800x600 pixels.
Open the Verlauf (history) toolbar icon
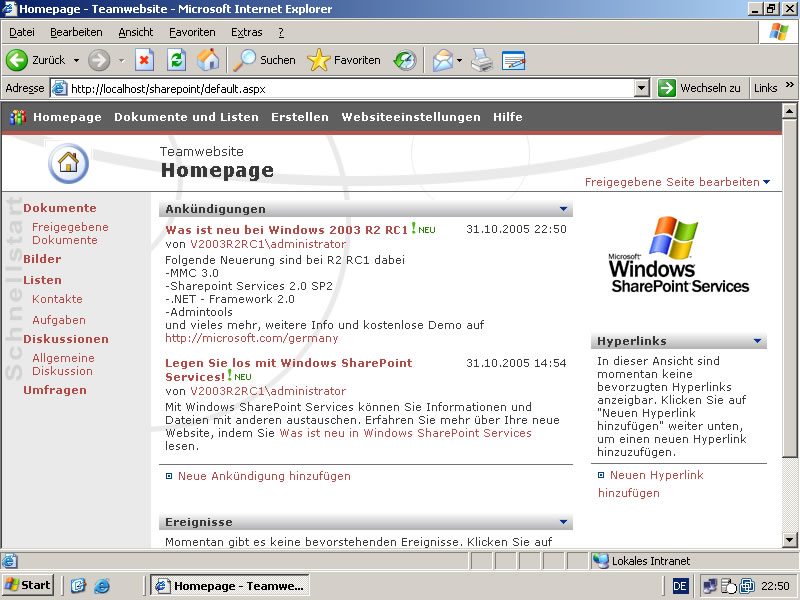[404, 60]
